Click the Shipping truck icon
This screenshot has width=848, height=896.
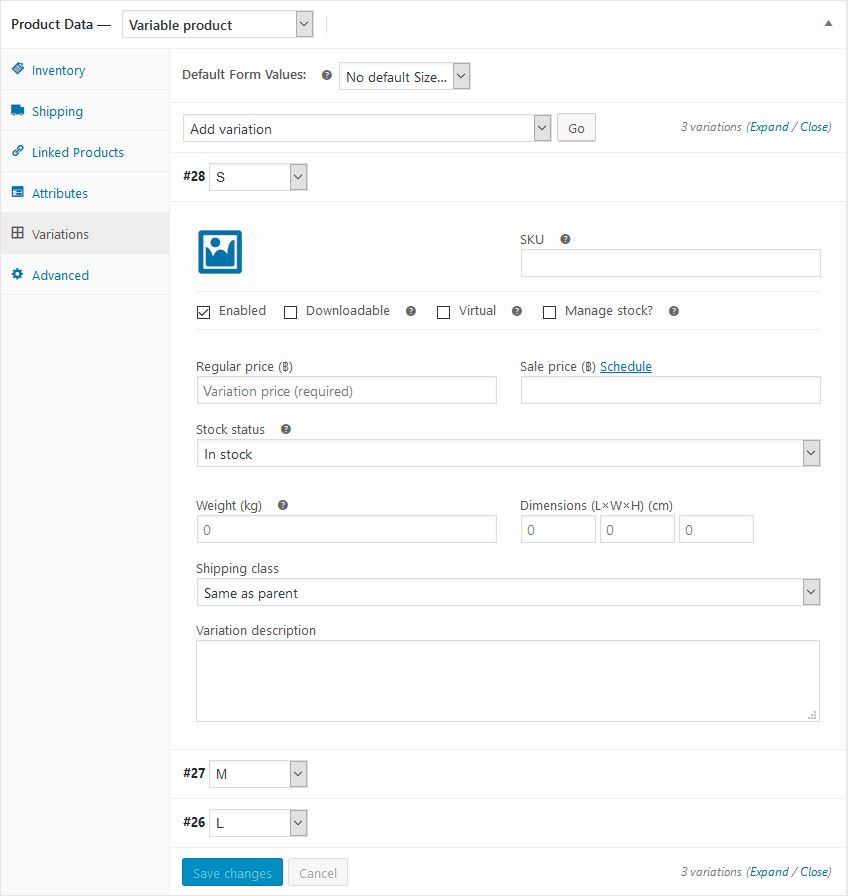18,110
